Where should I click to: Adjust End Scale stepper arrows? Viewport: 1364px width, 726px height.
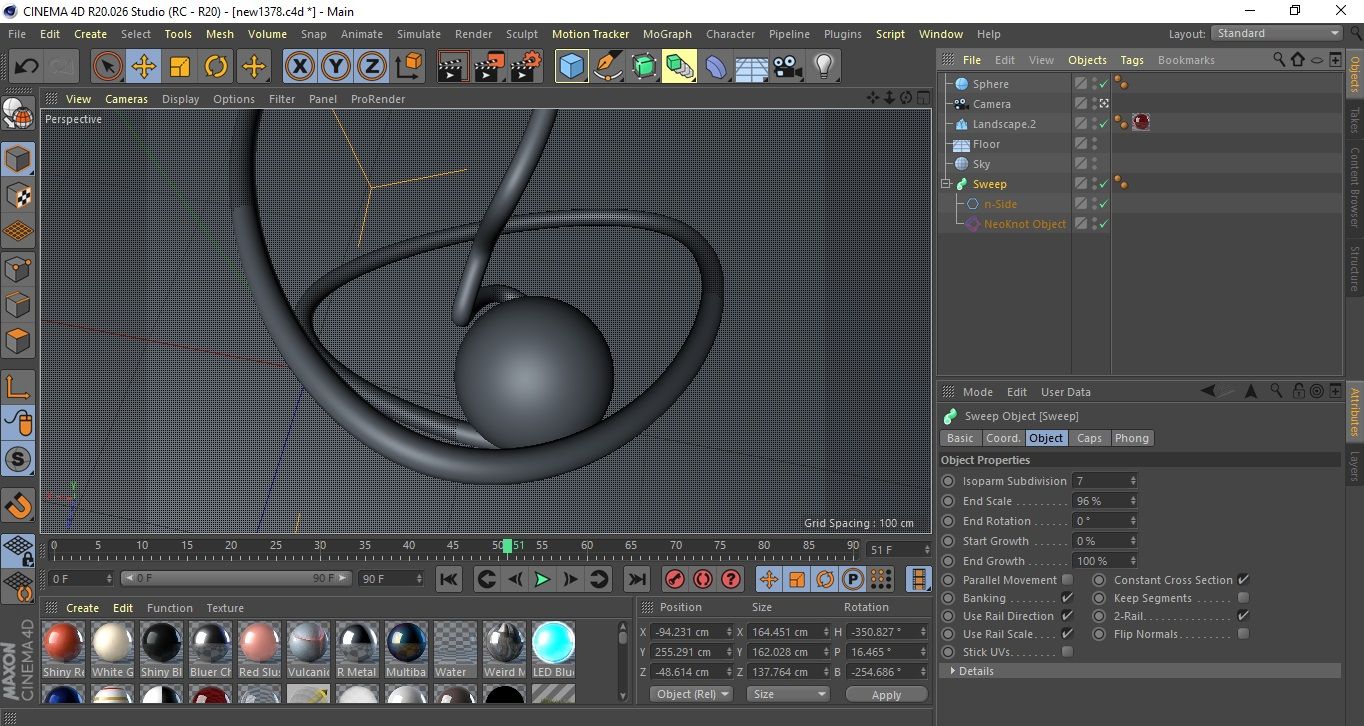(x=1132, y=501)
